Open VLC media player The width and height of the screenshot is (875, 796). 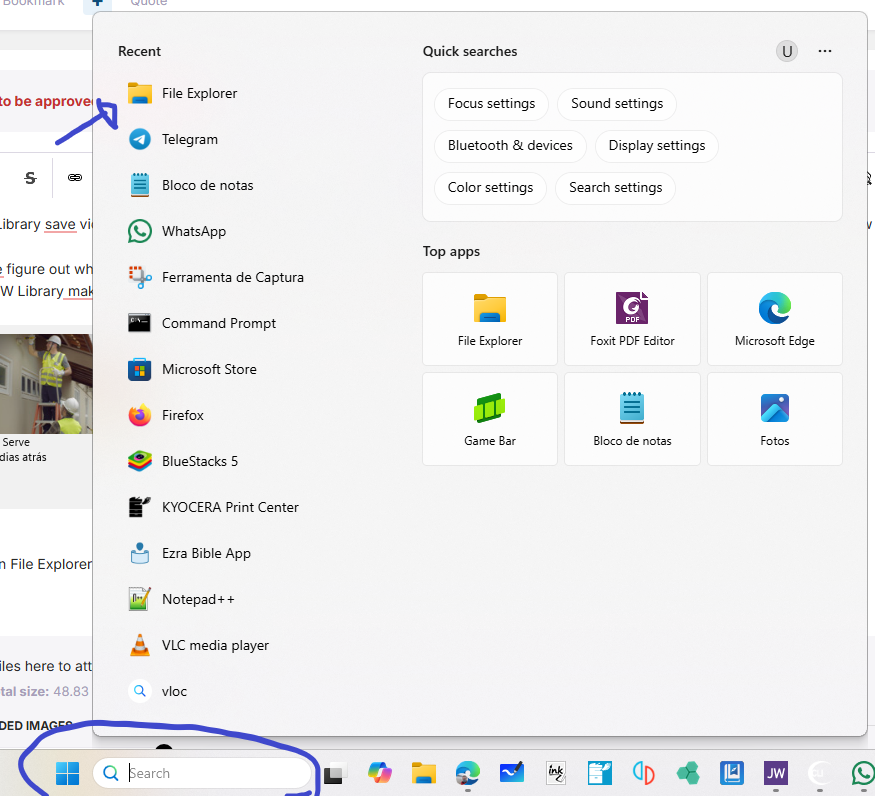(x=215, y=645)
